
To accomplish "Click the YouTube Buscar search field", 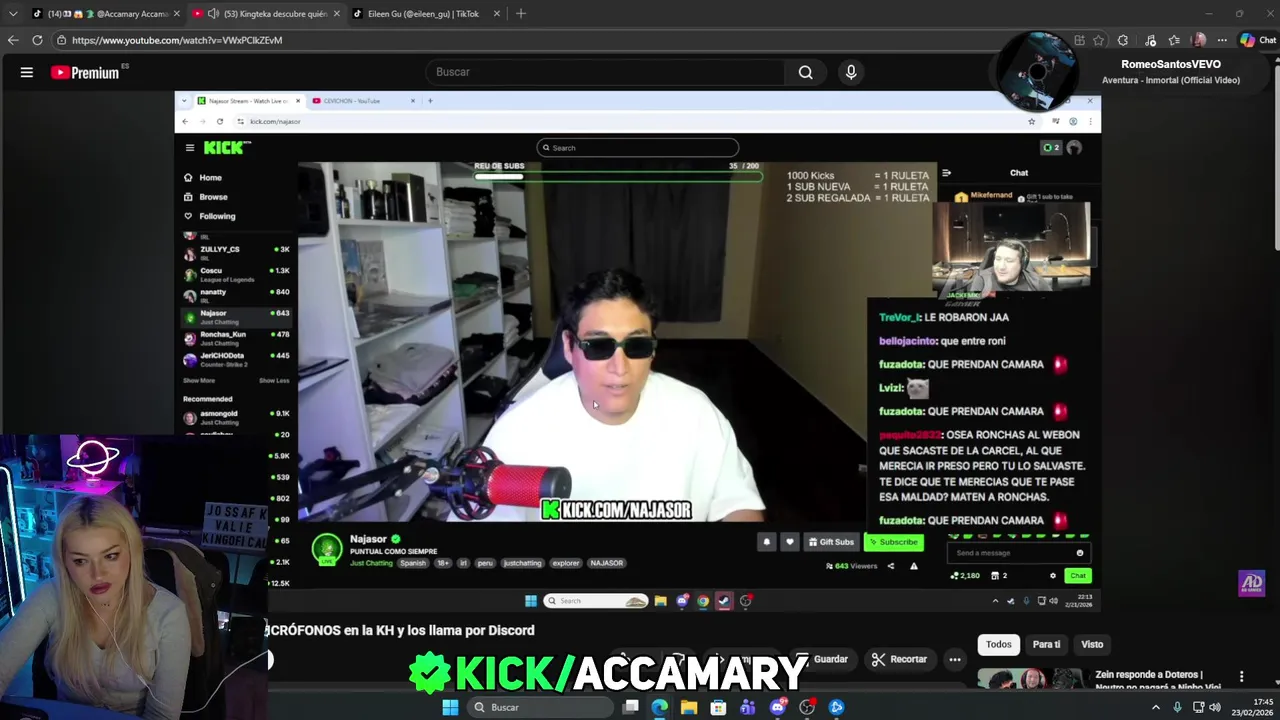I will pos(605,72).
